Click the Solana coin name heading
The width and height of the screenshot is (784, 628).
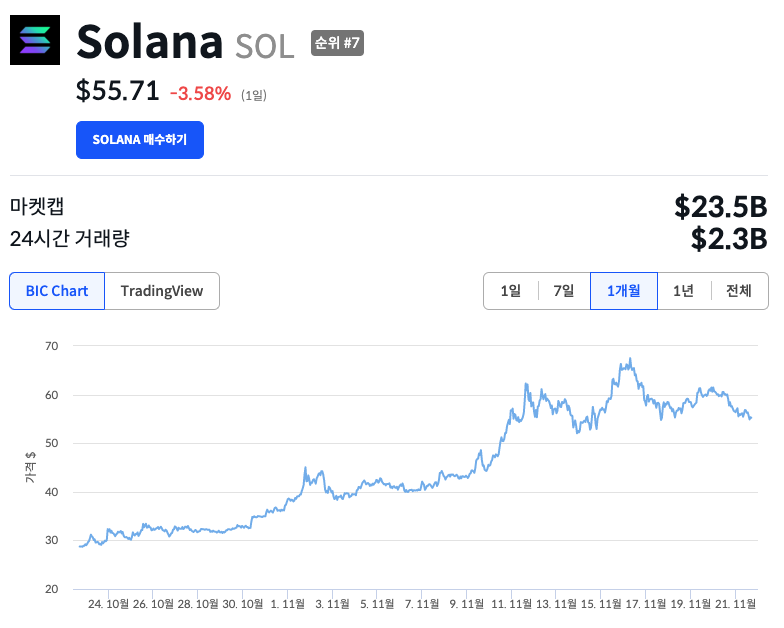[x=149, y=42]
